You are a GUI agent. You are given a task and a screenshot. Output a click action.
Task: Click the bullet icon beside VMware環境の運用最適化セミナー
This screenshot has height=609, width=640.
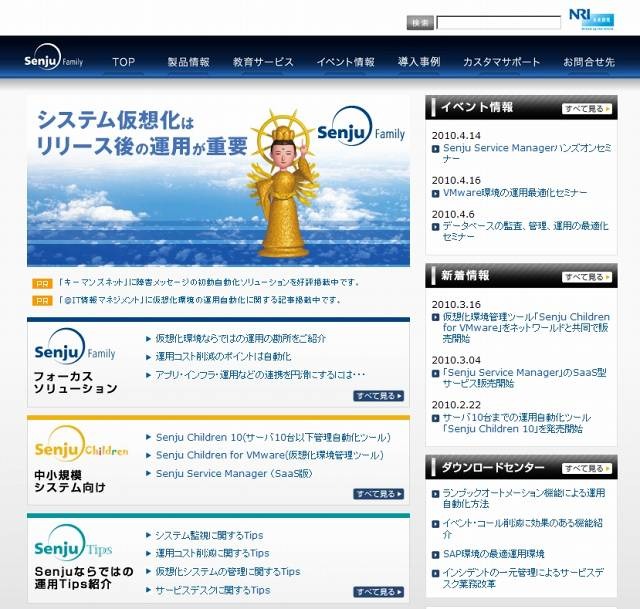tap(436, 193)
